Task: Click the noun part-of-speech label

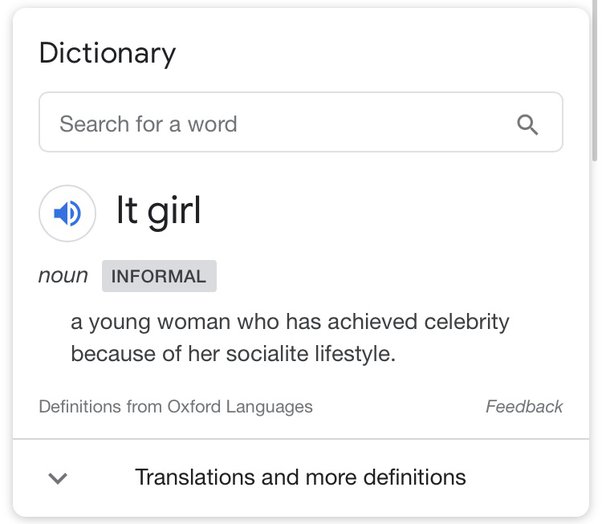Action: 63,276
